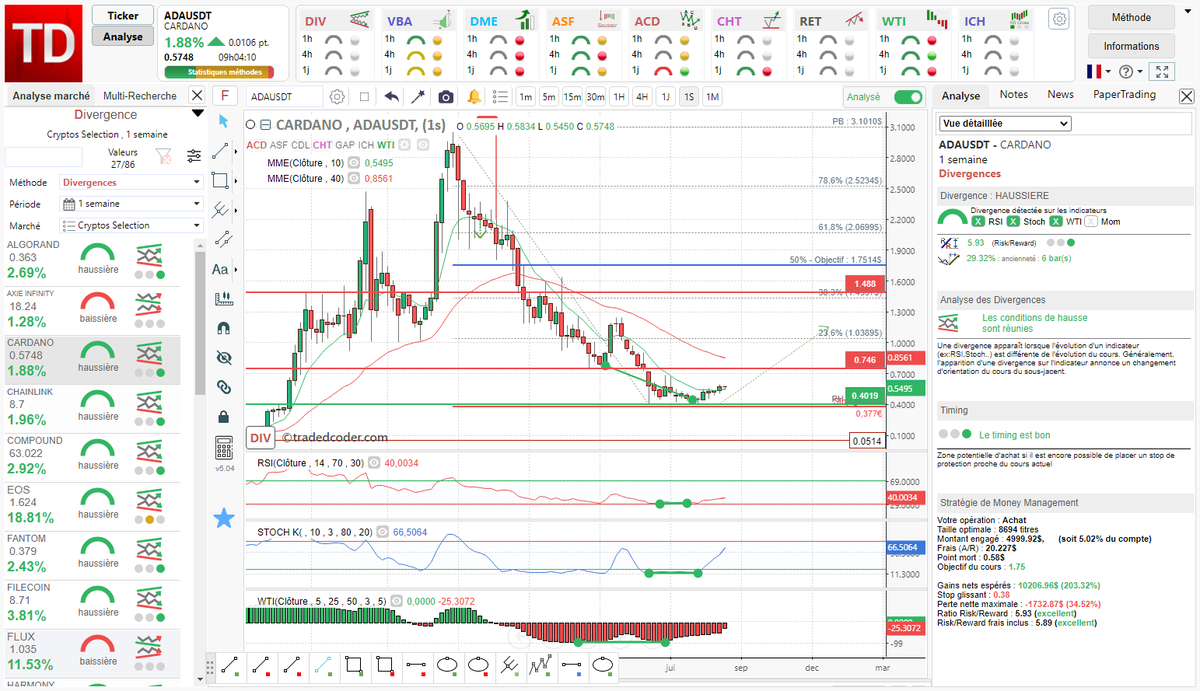The image size is (1200, 691).
Task: Open chart settings gear next to ADAUSDT field
Action: (338, 97)
